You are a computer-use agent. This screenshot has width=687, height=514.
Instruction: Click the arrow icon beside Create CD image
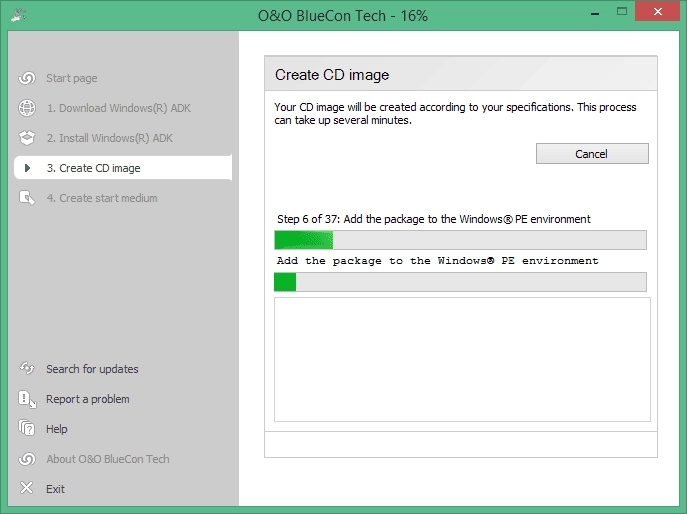[27, 168]
